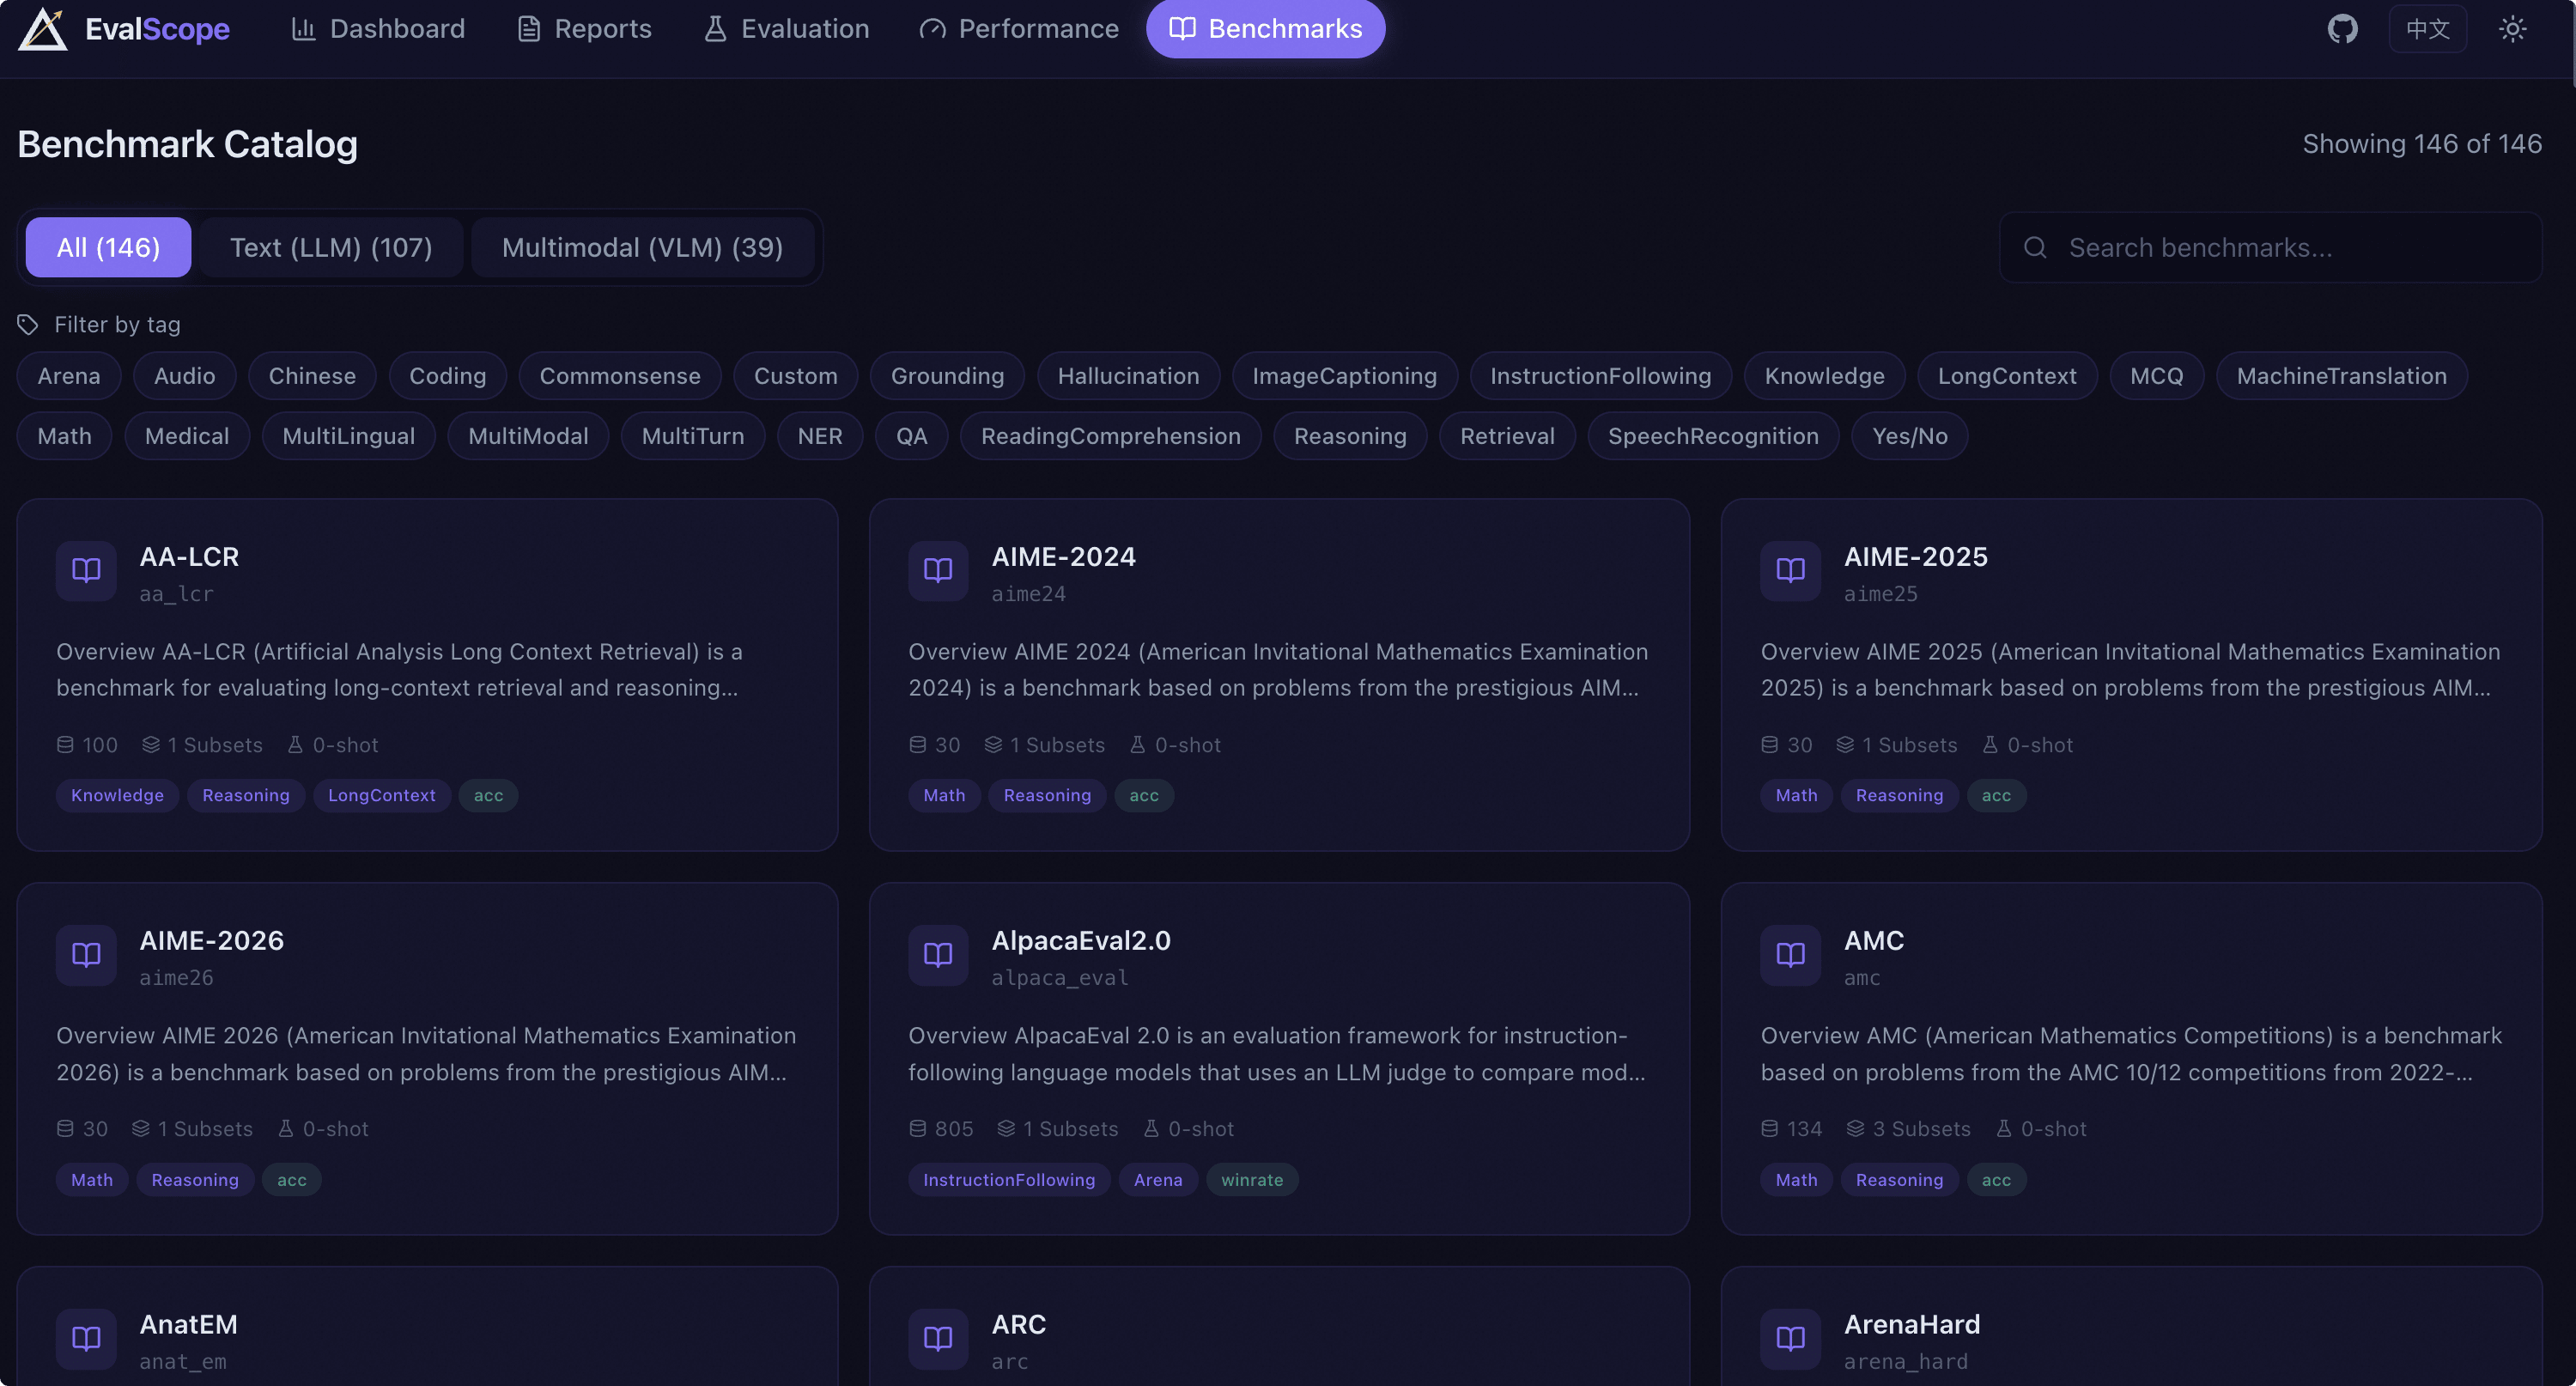Click the AMC card book icon
Viewport: 2576px width, 1386px height.
tap(1791, 955)
